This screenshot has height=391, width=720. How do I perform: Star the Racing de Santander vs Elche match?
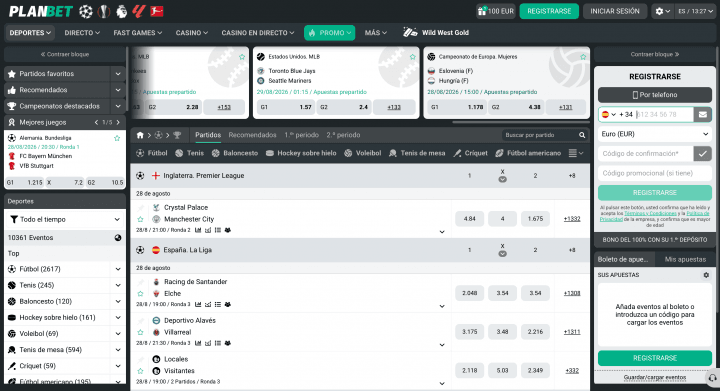coord(141,294)
